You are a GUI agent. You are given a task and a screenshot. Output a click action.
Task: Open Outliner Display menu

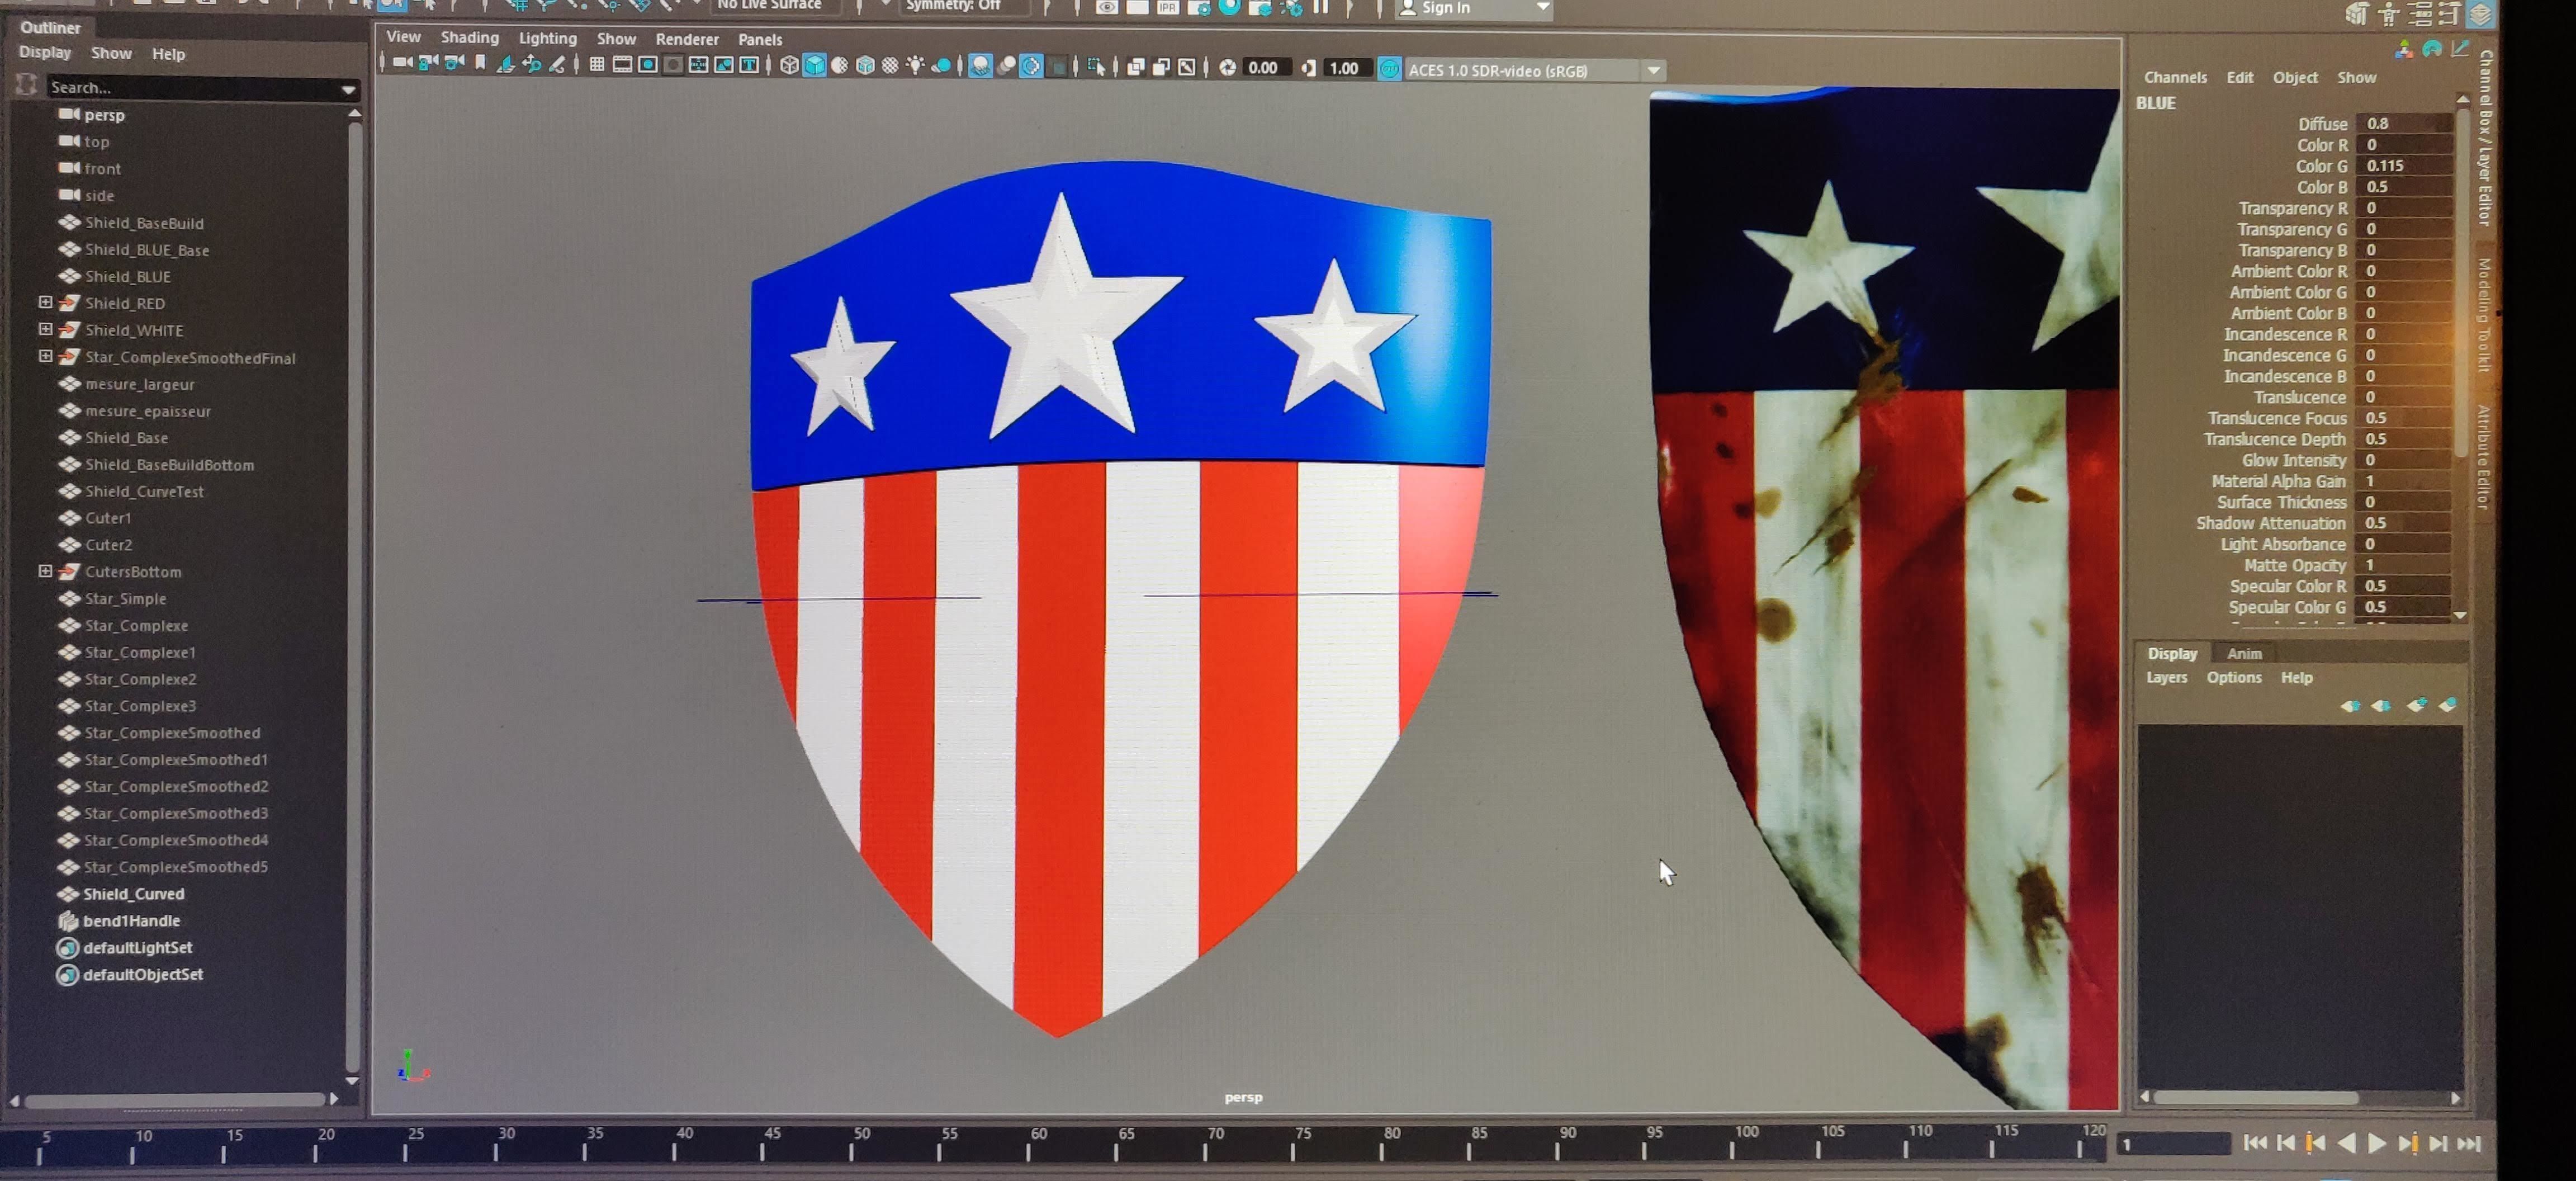(45, 52)
